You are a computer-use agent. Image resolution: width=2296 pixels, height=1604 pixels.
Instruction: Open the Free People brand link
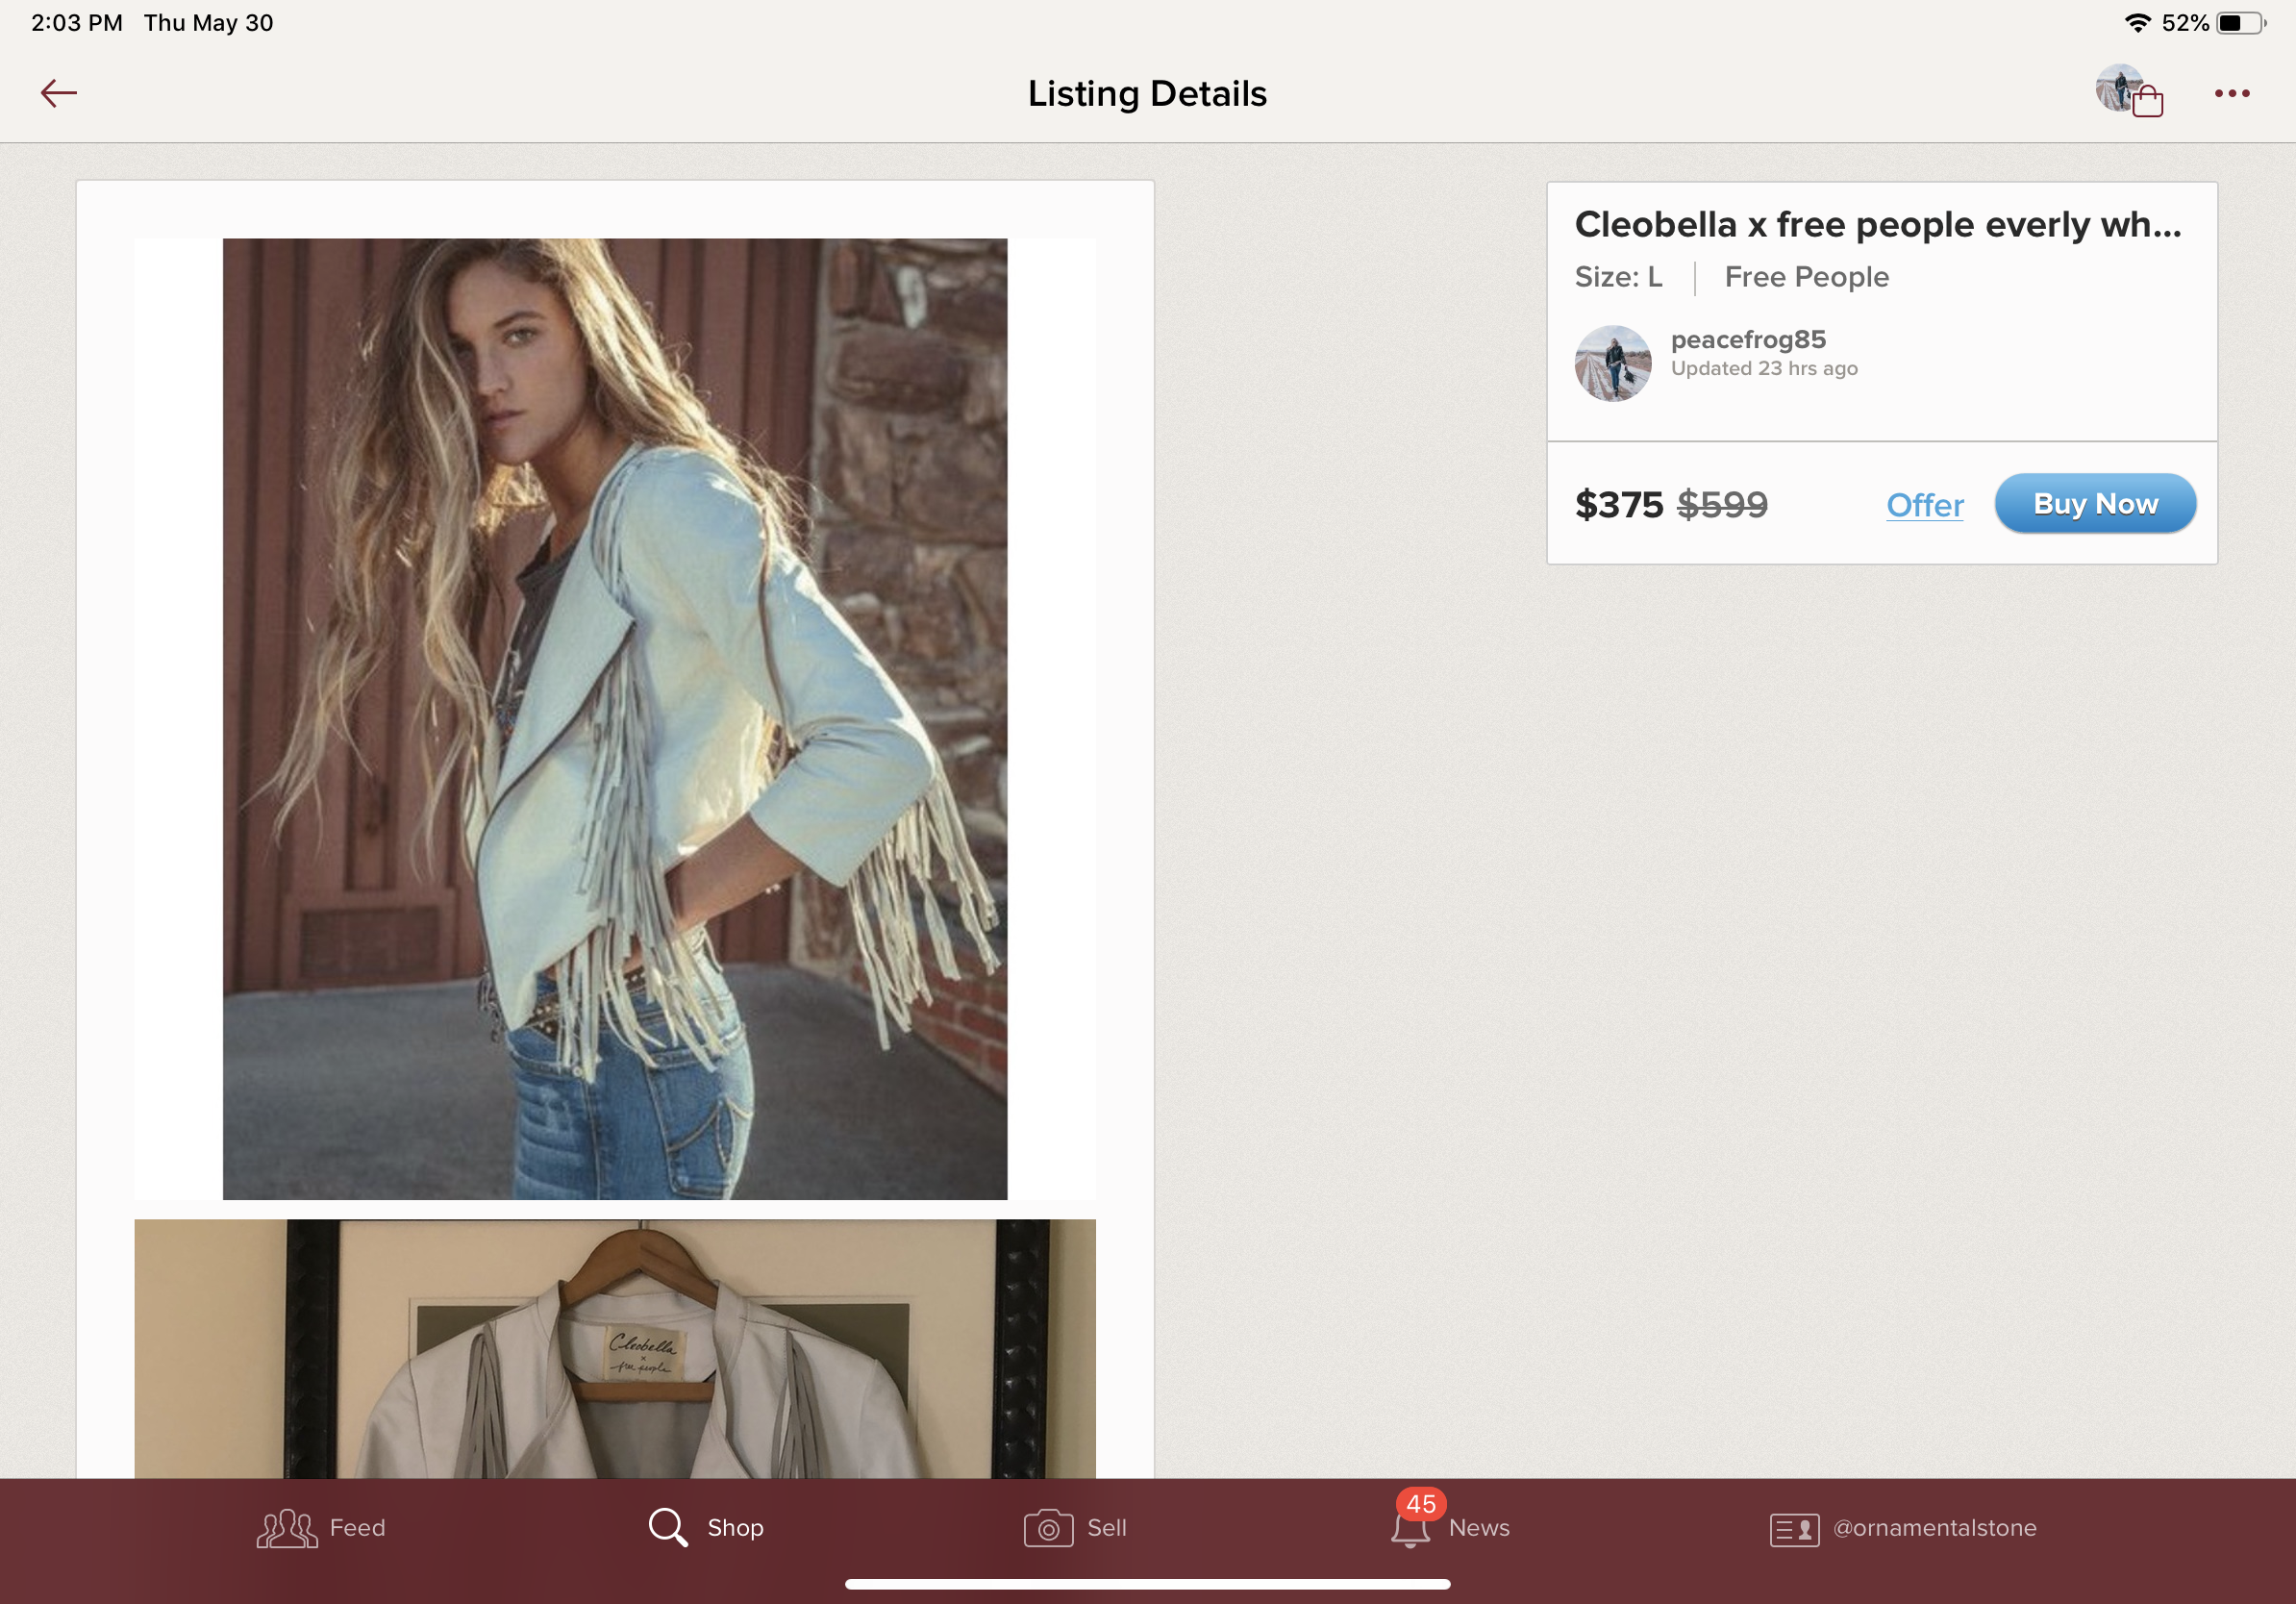coord(1807,277)
